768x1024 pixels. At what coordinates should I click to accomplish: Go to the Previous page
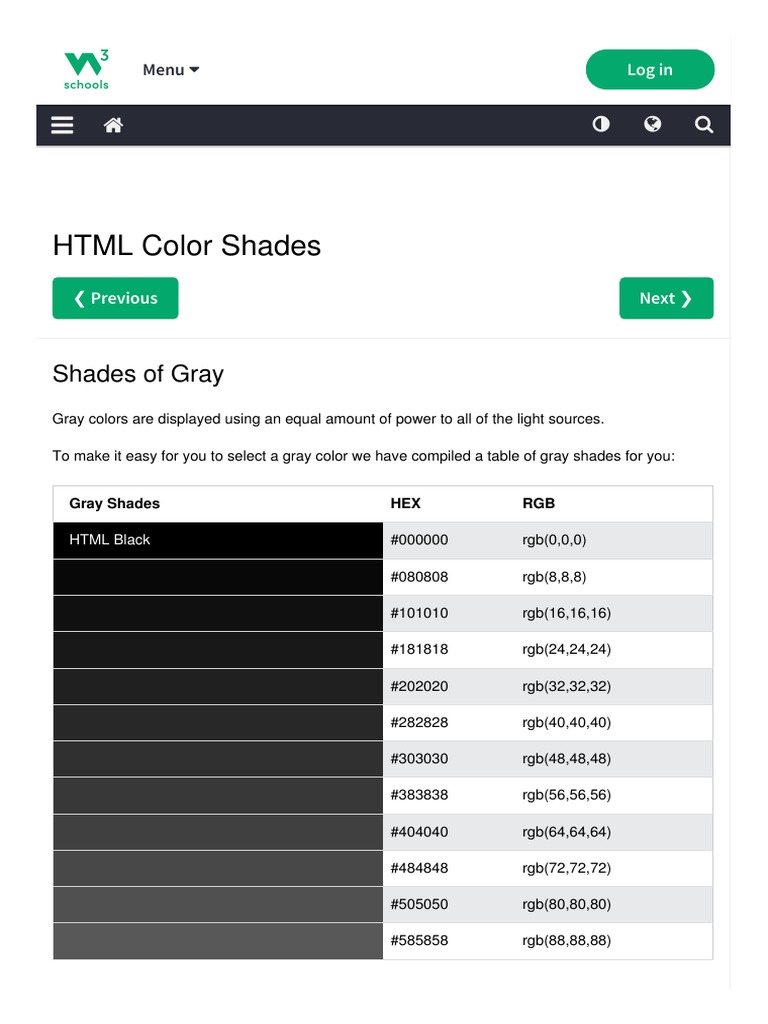click(x=115, y=298)
